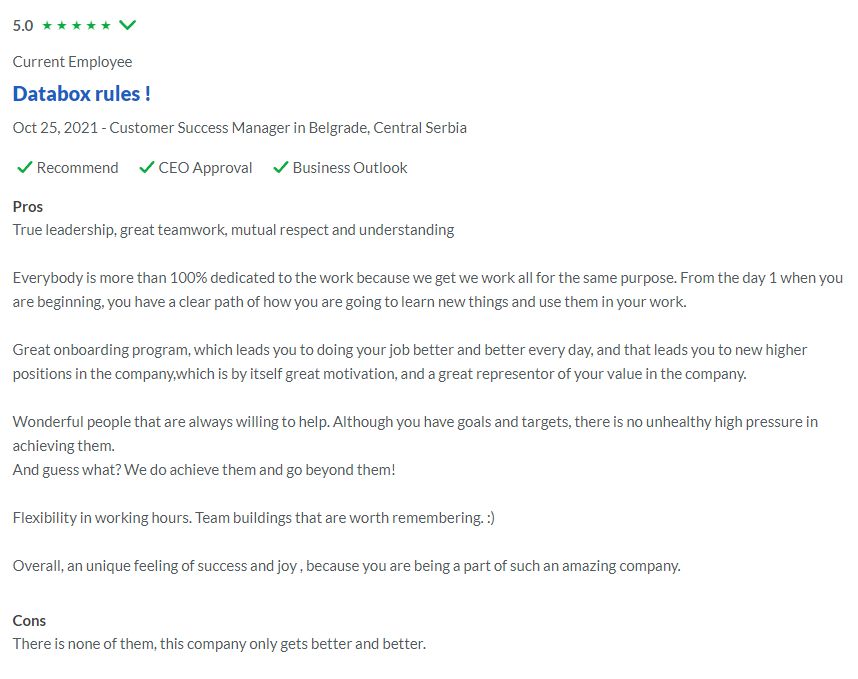Click the second green rating star

(x=62, y=25)
